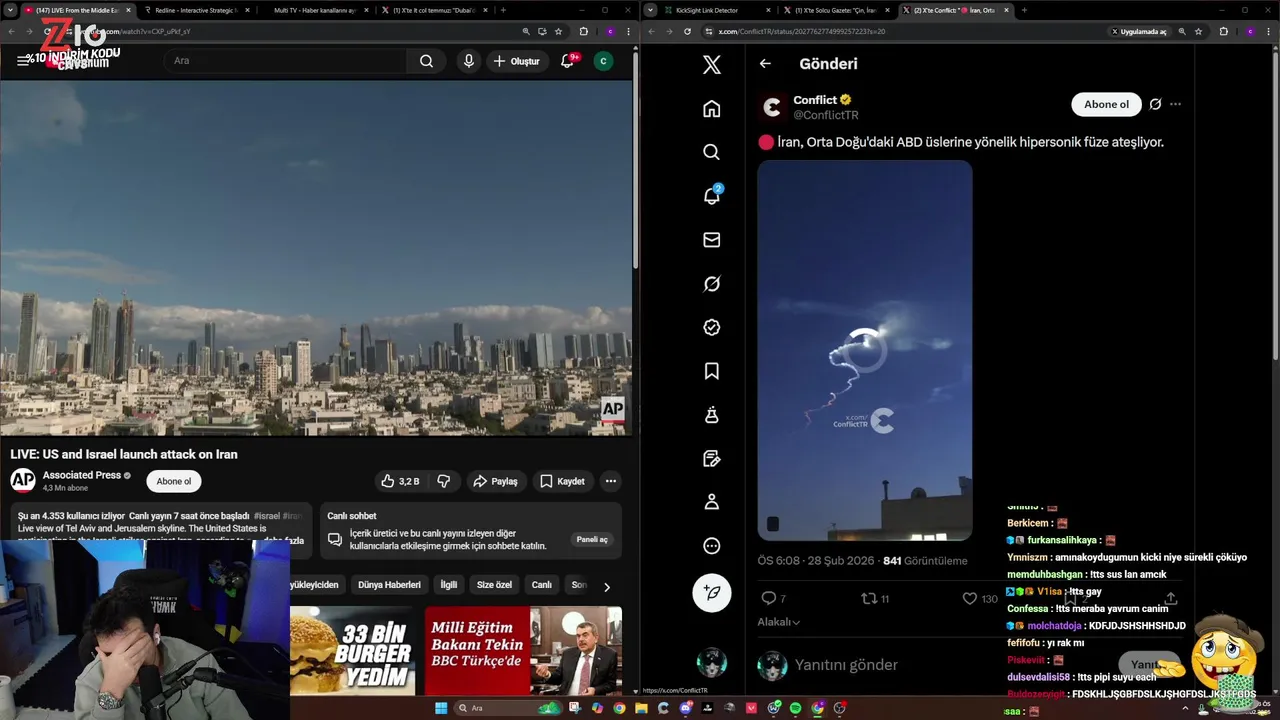
Task: Click the repost icon showing 11
Action: coord(869,598)
